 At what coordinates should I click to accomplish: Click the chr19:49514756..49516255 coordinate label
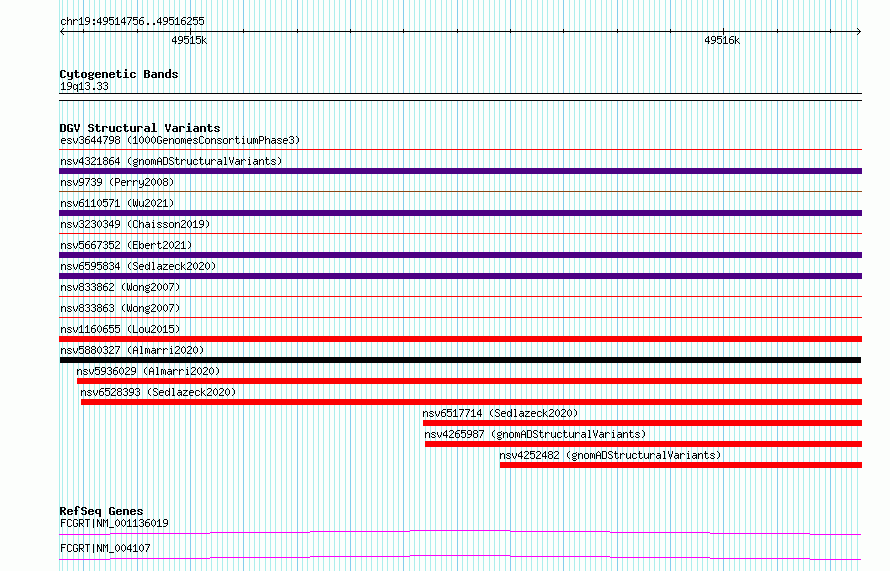pos(132,22)
